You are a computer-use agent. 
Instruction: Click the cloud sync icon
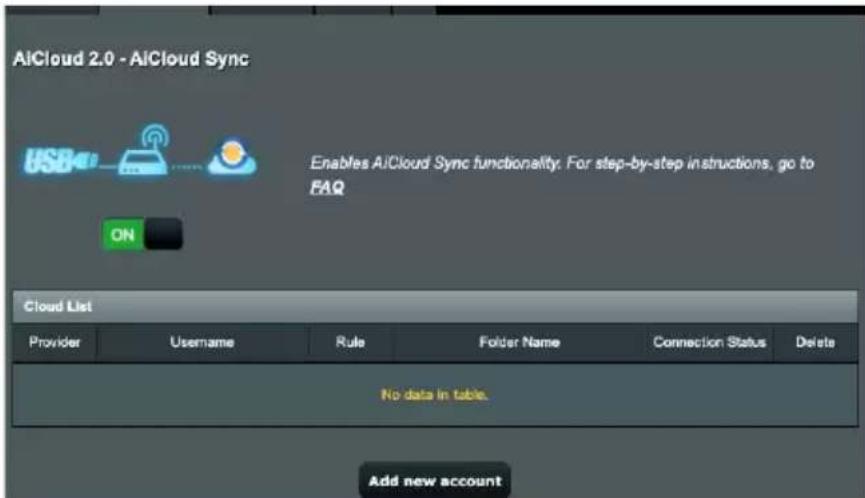click(232, 157)
